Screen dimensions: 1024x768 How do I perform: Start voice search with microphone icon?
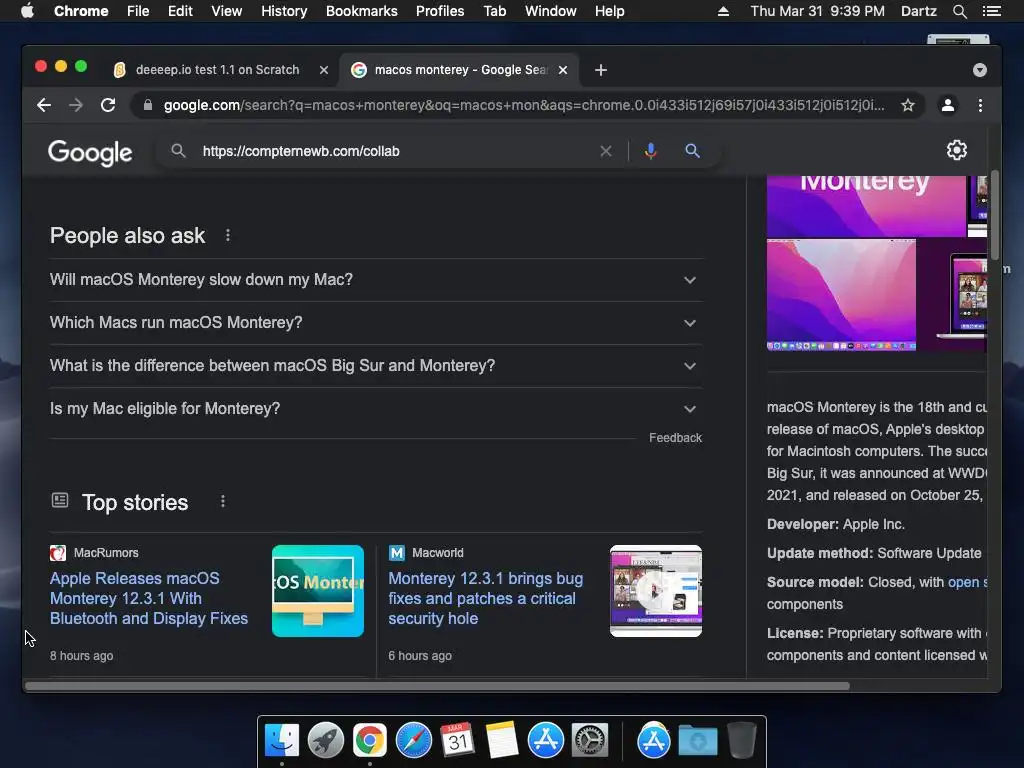650,152
